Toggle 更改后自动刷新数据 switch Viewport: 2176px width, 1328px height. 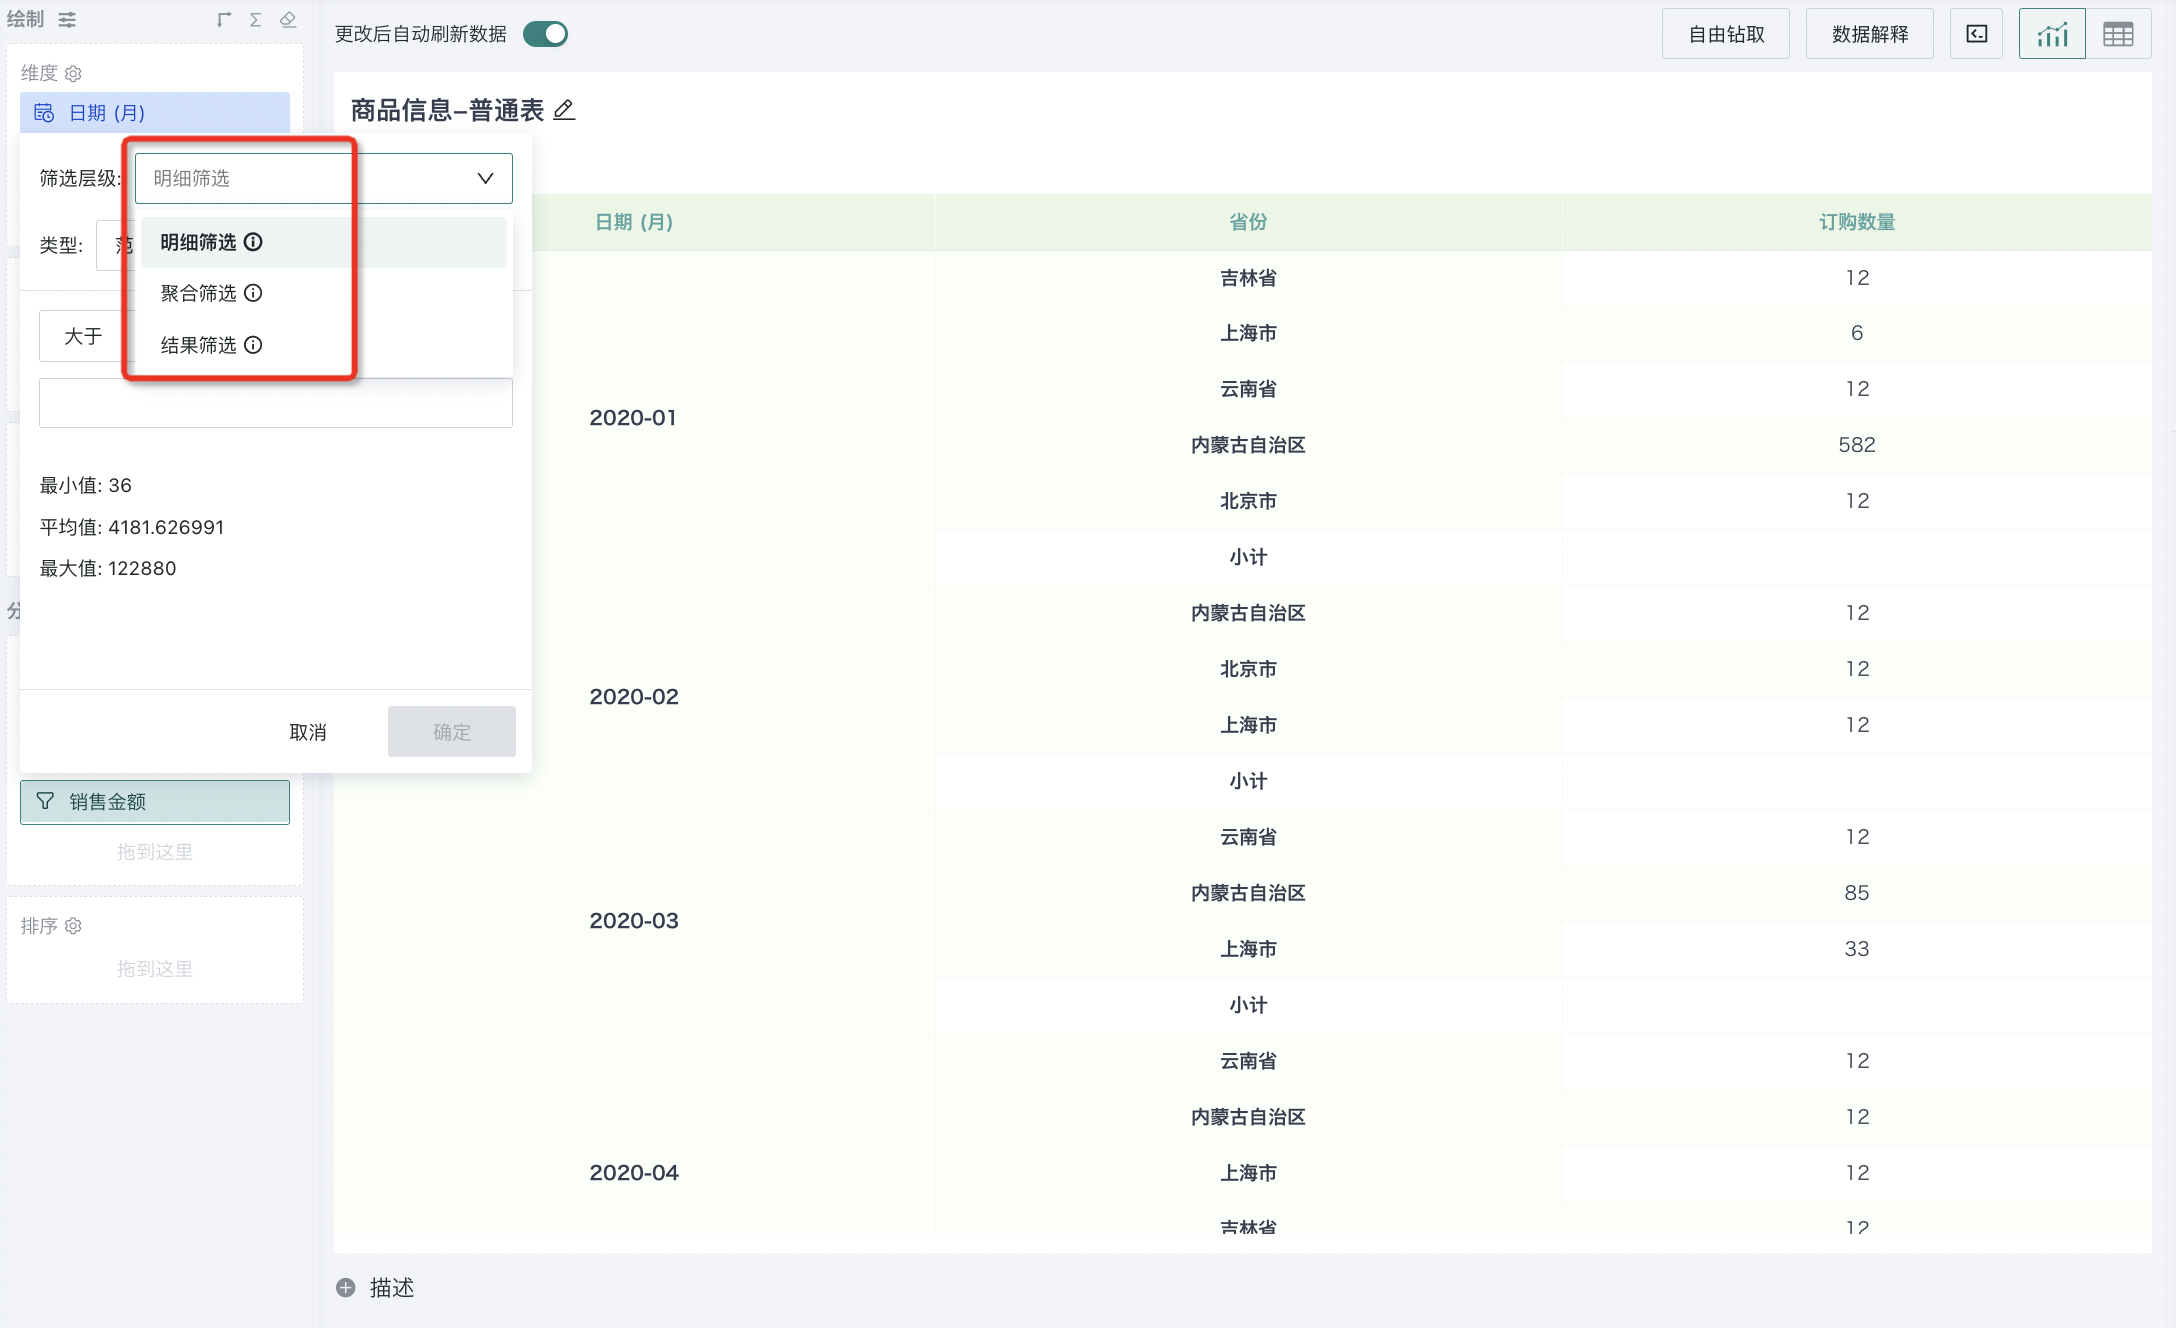click(546, 34)
